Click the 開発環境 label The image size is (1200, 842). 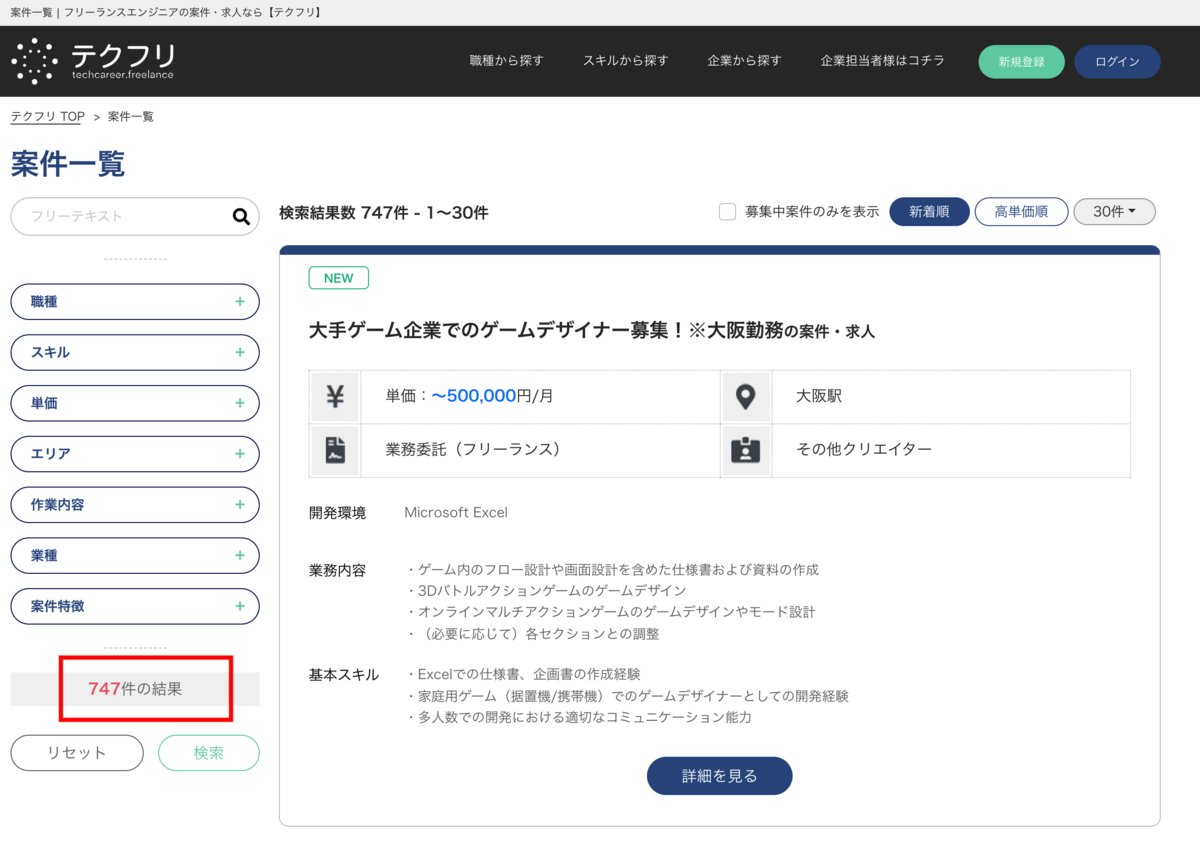(x=337, y=513)
